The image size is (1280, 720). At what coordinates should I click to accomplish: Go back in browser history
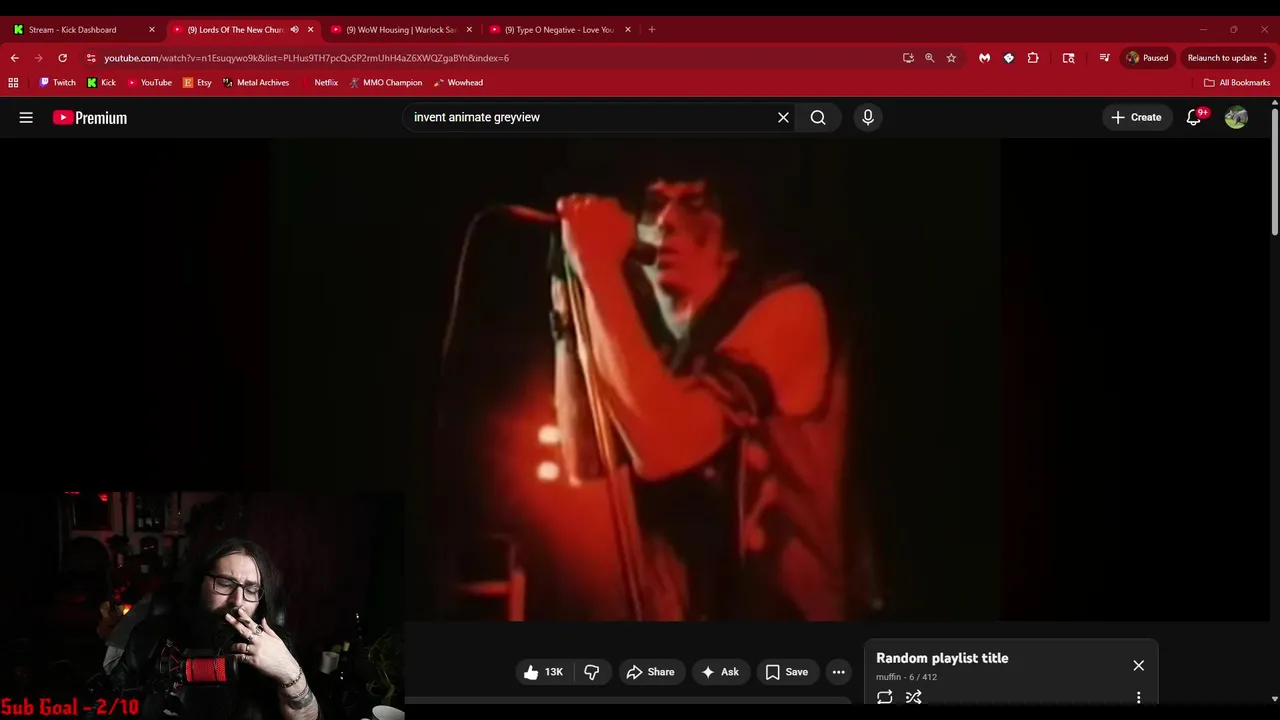pos(14,58)
